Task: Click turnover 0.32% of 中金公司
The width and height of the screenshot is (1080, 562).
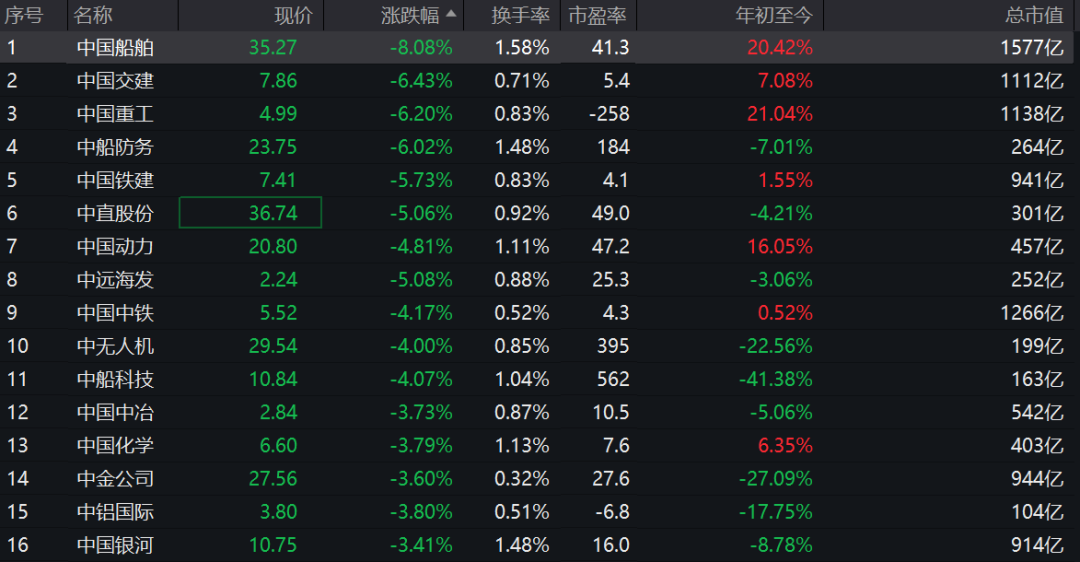Action: click(522, 478)
